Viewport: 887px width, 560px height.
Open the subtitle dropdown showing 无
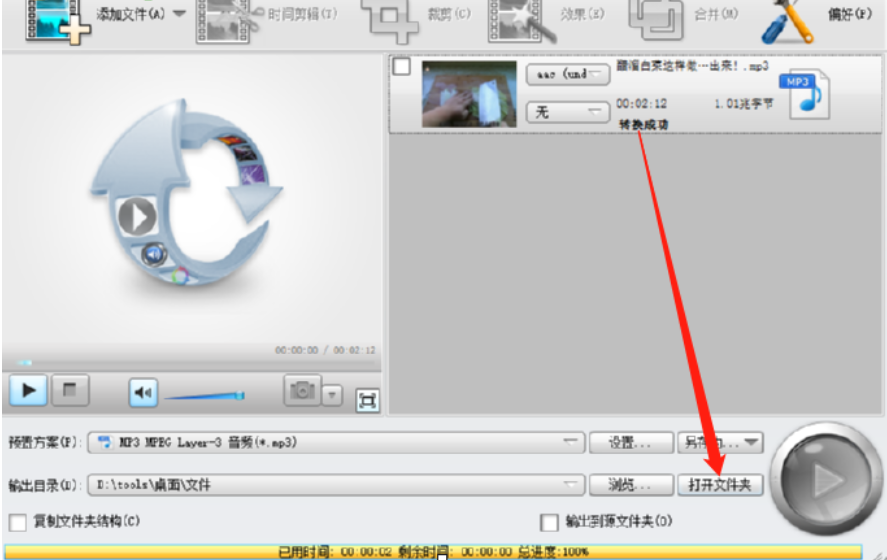tap(568, 111)
